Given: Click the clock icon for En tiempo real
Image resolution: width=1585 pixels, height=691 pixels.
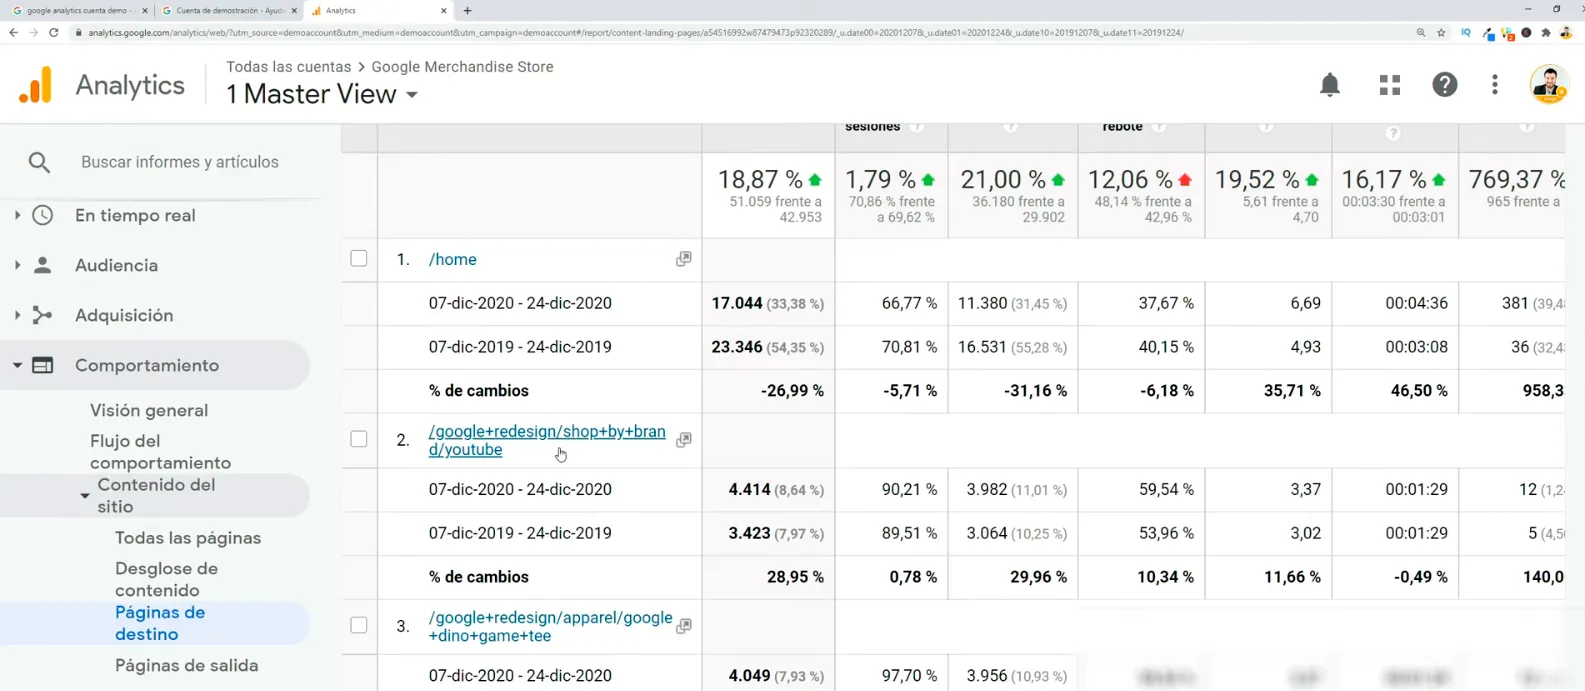Looking at the screenshot, I should (42, 215).
